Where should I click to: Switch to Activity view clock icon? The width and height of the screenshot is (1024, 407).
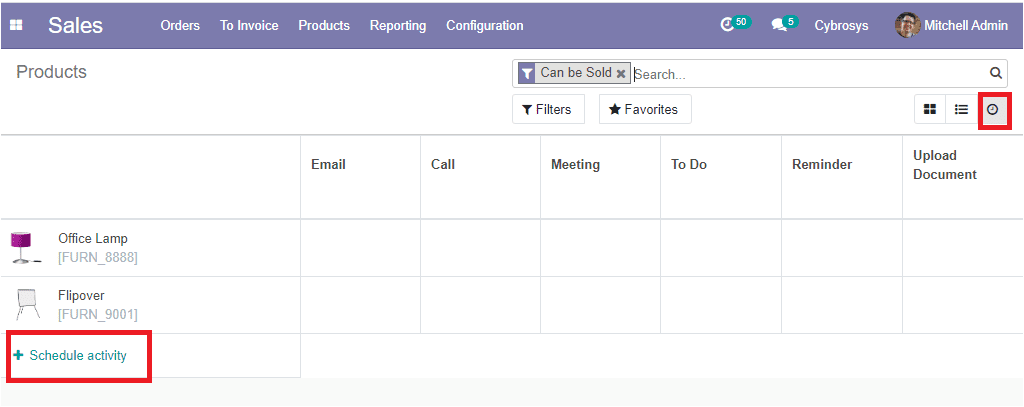click(x=993, y=109)
